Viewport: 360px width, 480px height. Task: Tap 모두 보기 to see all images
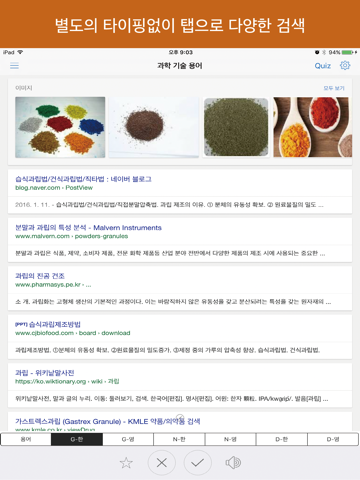334,88
